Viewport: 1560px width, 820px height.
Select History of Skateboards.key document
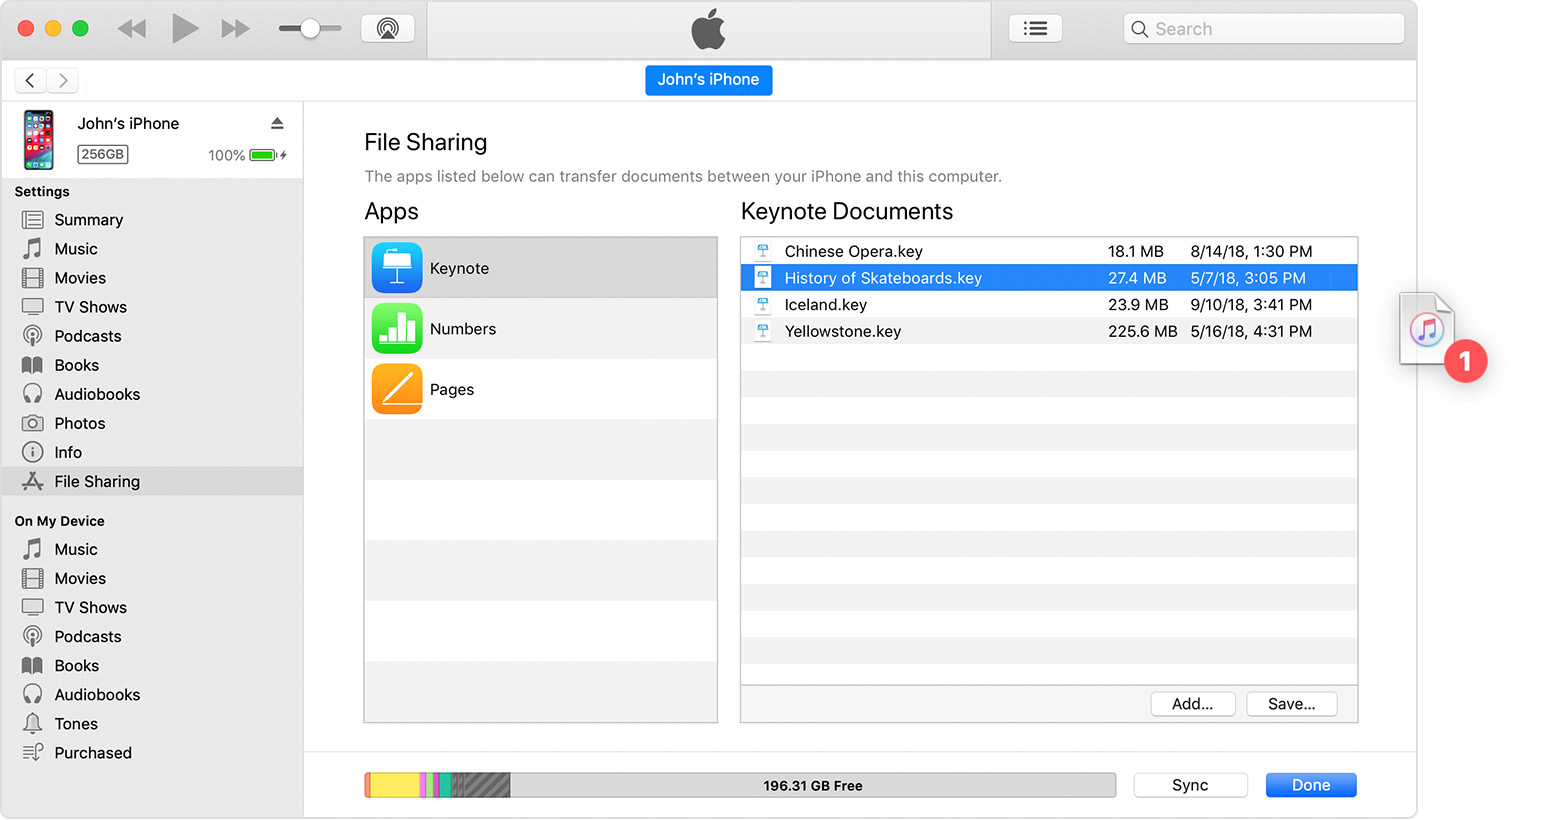[x=1049, y=278]
